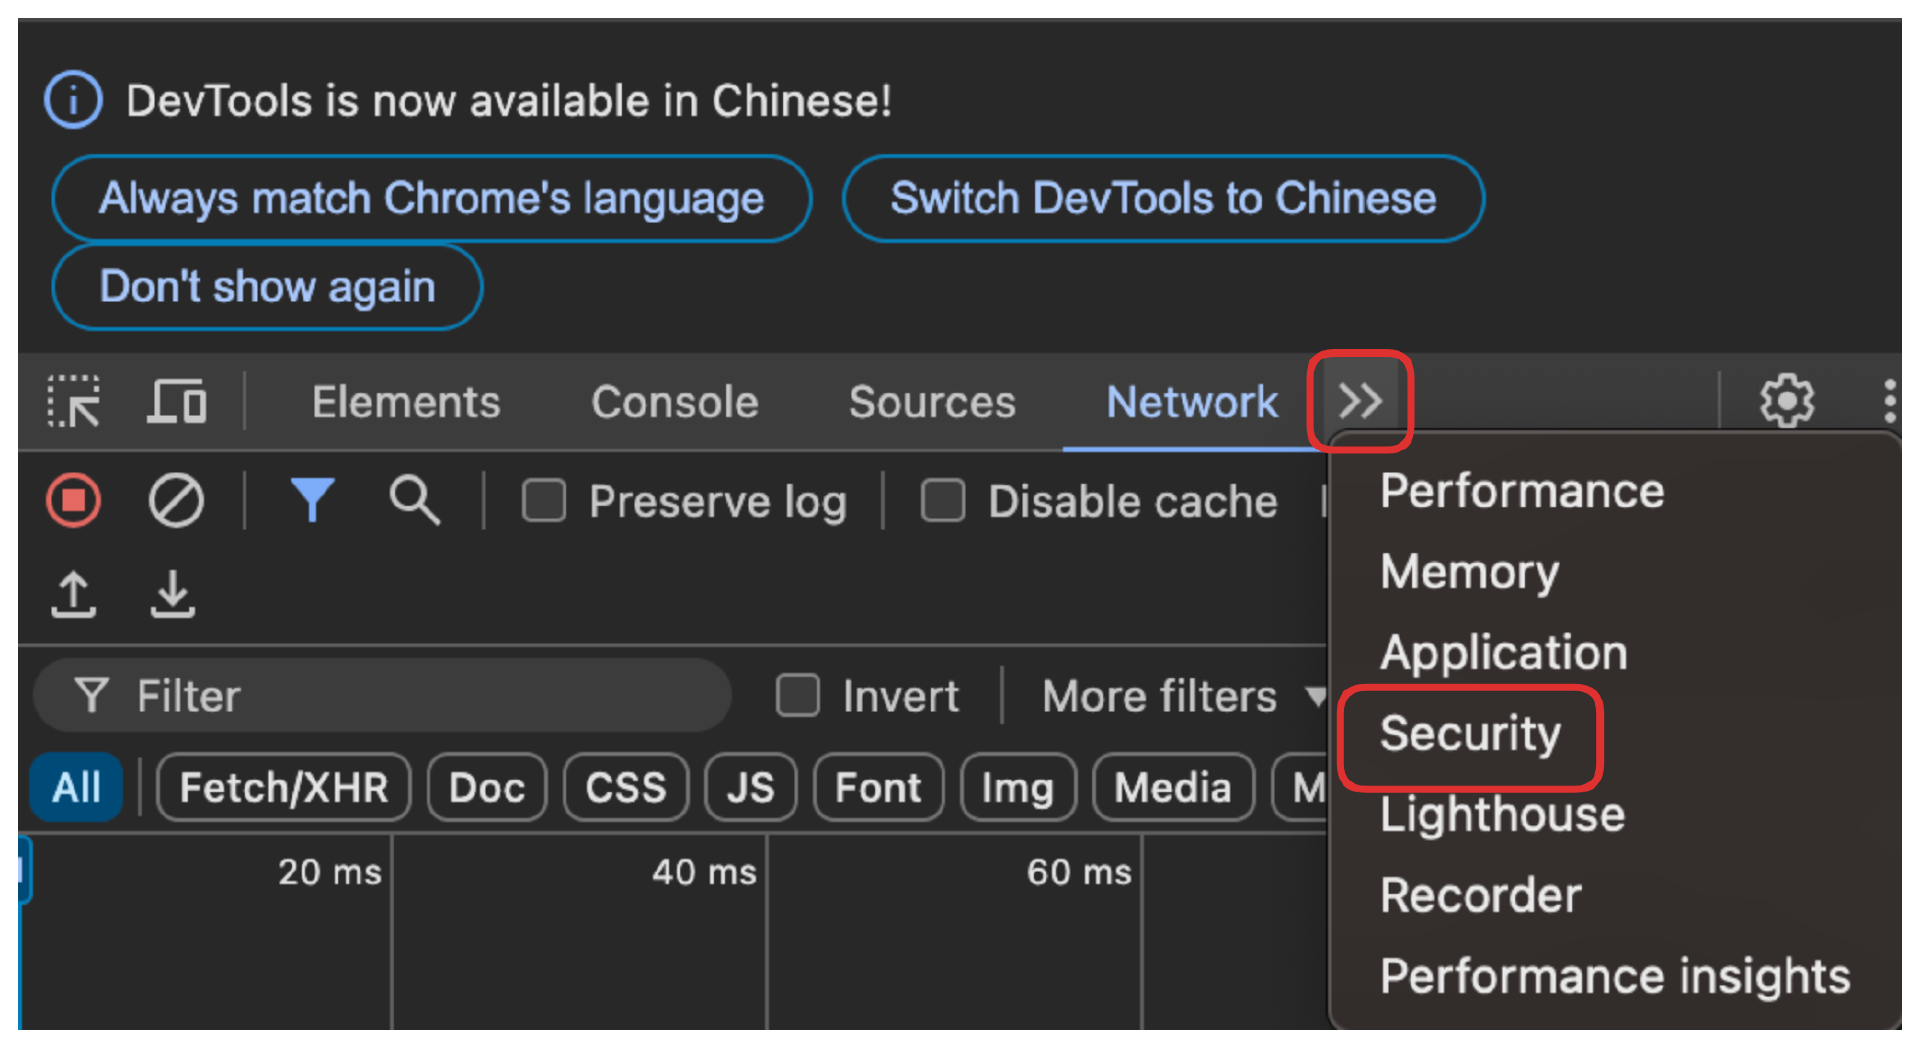Image resolution: width=1920 pixels, height=1048 pixels.
Task: Toggle the Invert filter checkbox
Action: 797,695
